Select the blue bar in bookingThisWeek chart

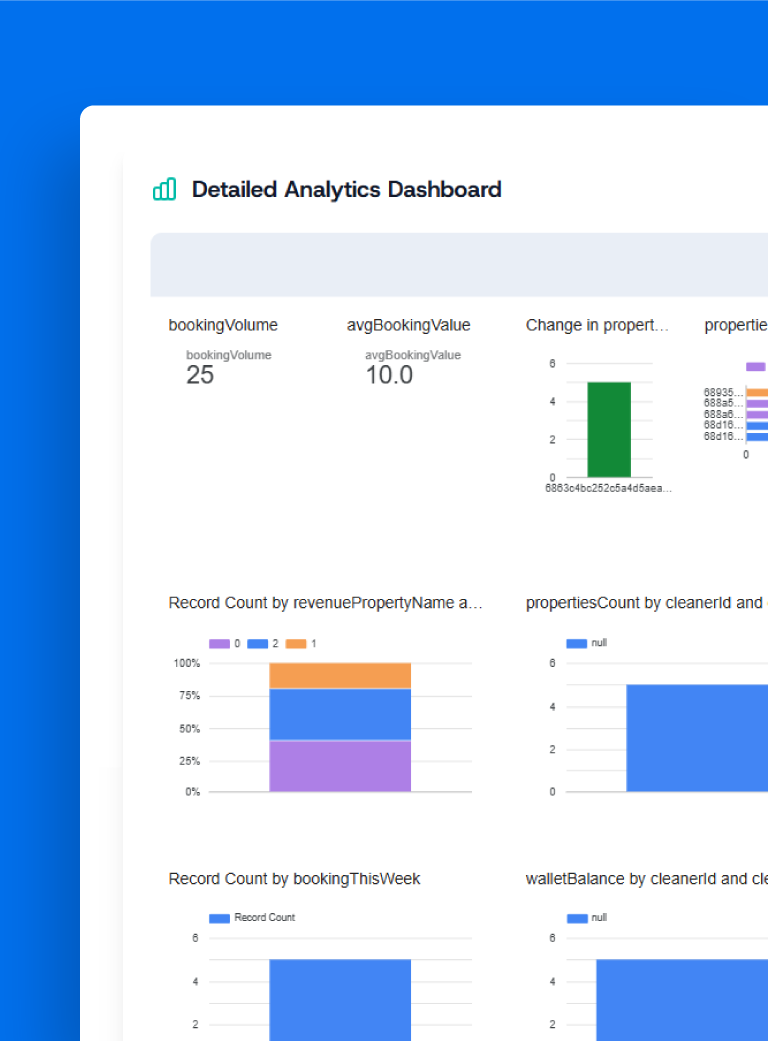pos(340,1000)
